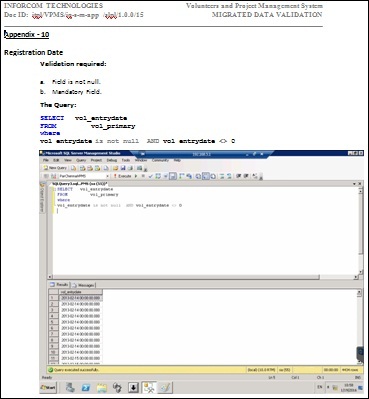369x399 pixels.
Task: Click the Registration Date heading
Action: [x=33, y=52]
